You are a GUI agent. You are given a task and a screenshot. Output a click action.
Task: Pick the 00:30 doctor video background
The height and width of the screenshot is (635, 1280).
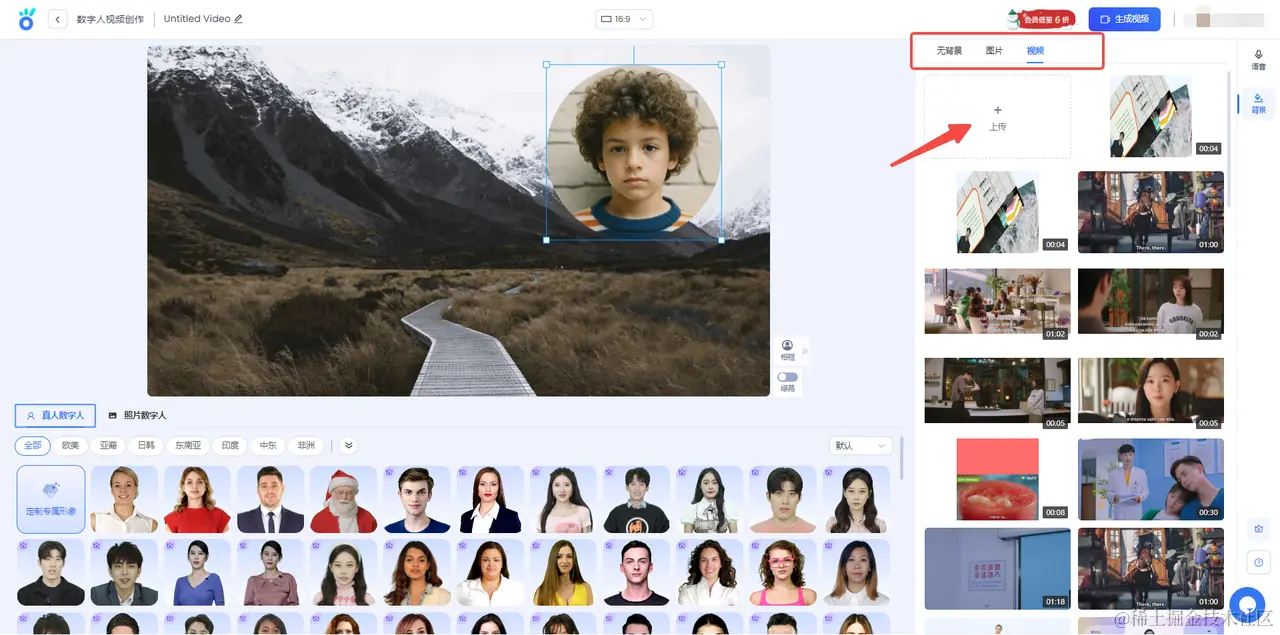pyautogui.click(x=1151, y=479)
